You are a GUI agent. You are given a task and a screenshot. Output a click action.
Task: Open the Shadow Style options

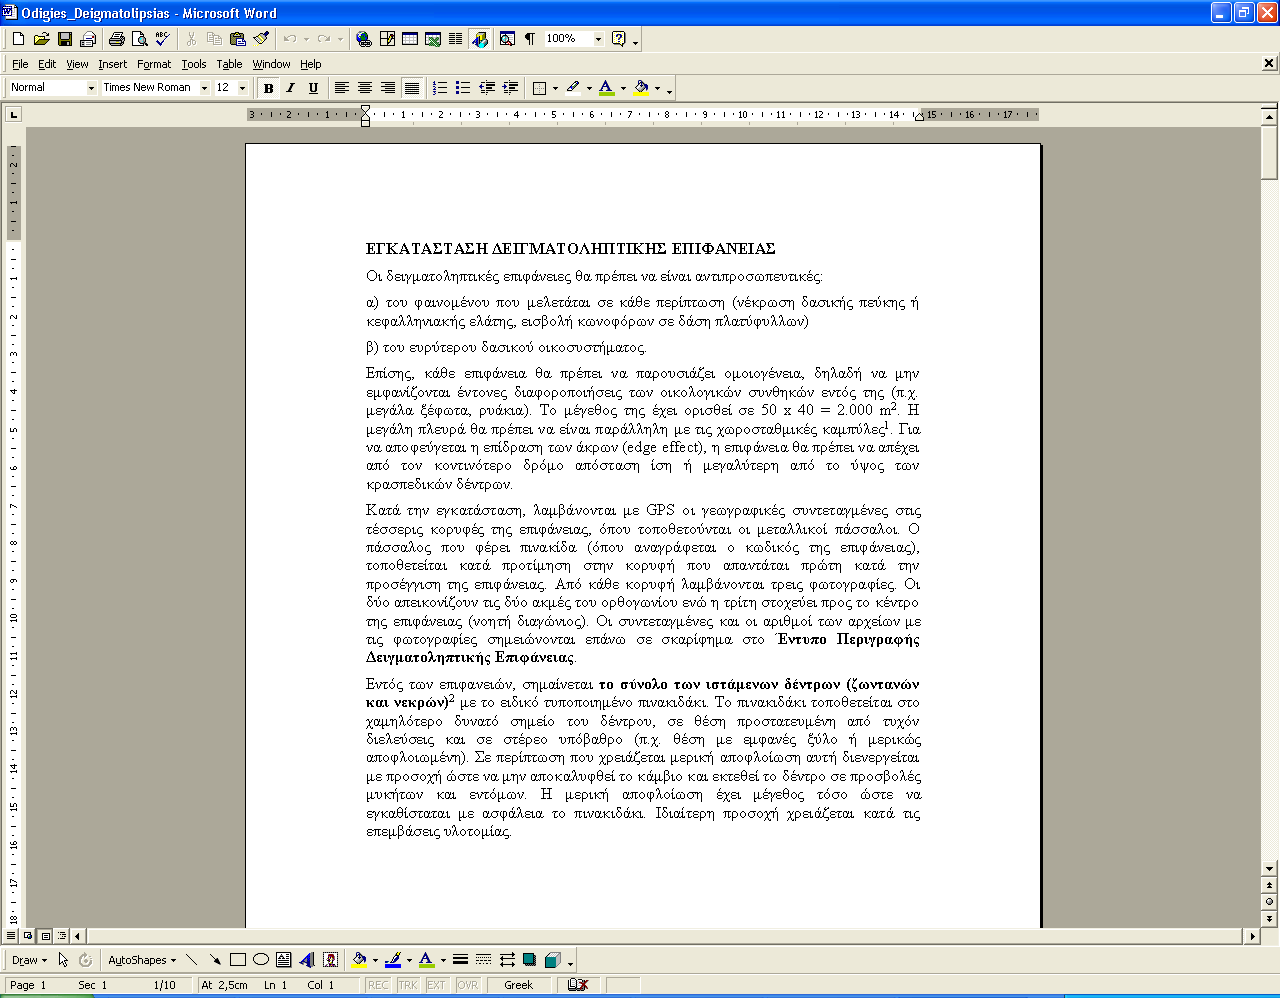point(529,960)
